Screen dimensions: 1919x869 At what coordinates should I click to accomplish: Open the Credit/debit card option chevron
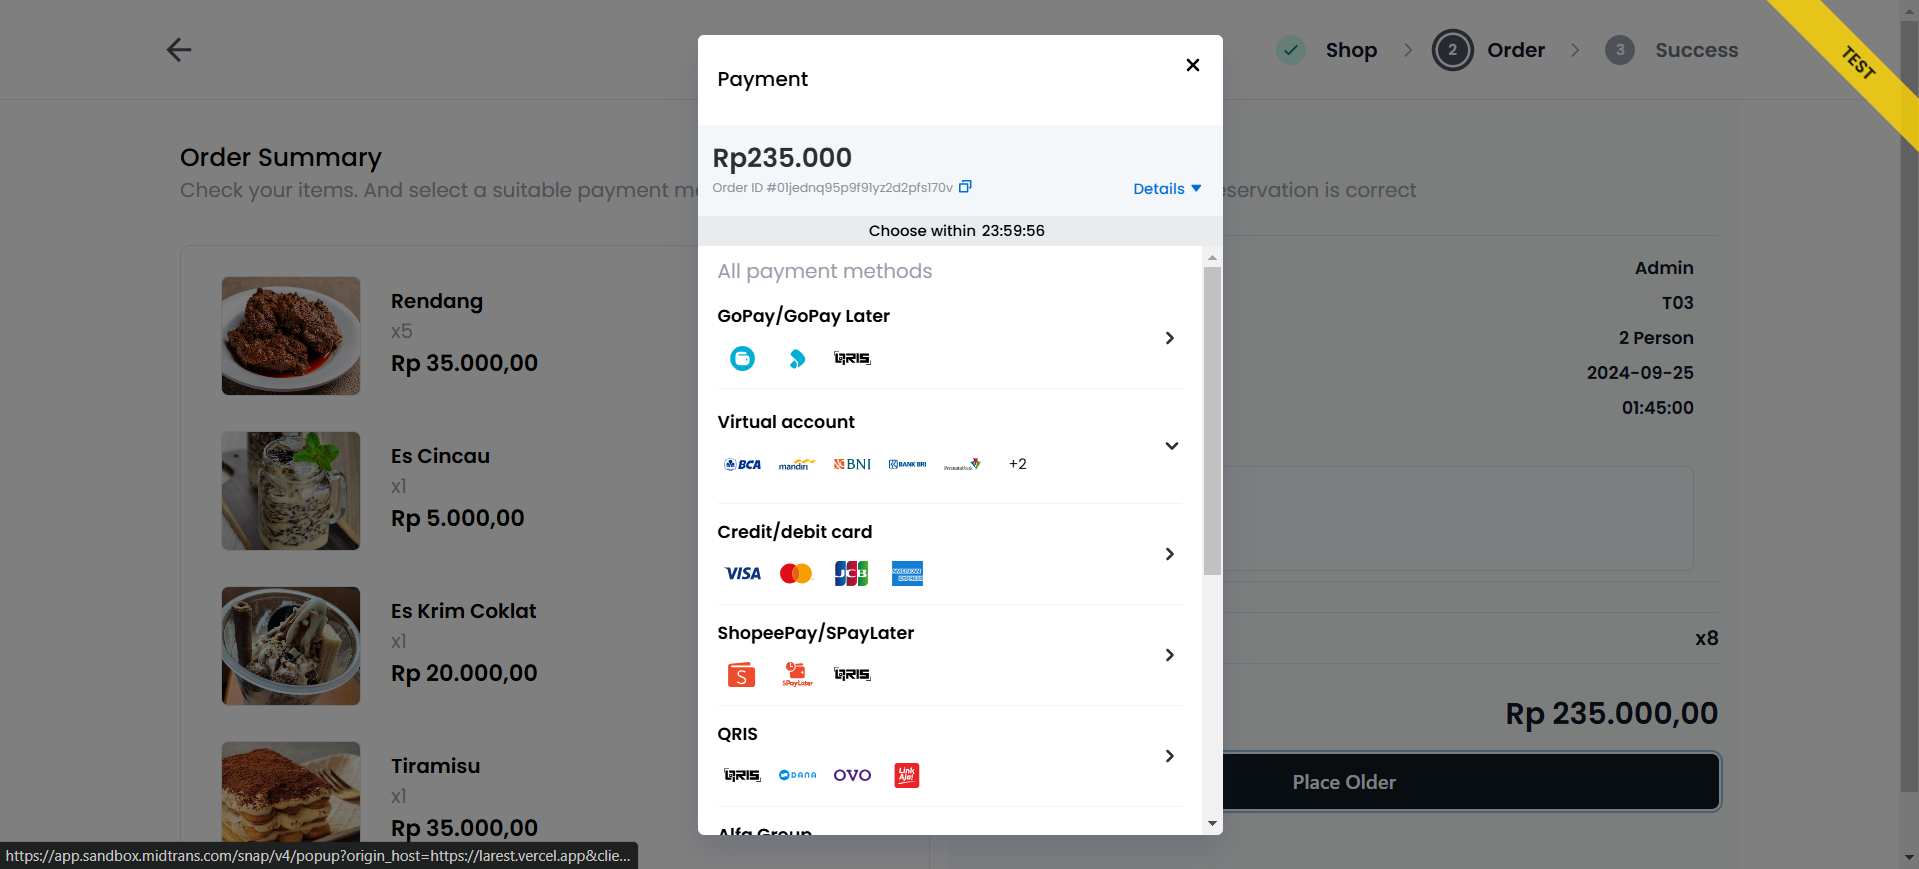pyautogui.click(x=1169, y=554)
